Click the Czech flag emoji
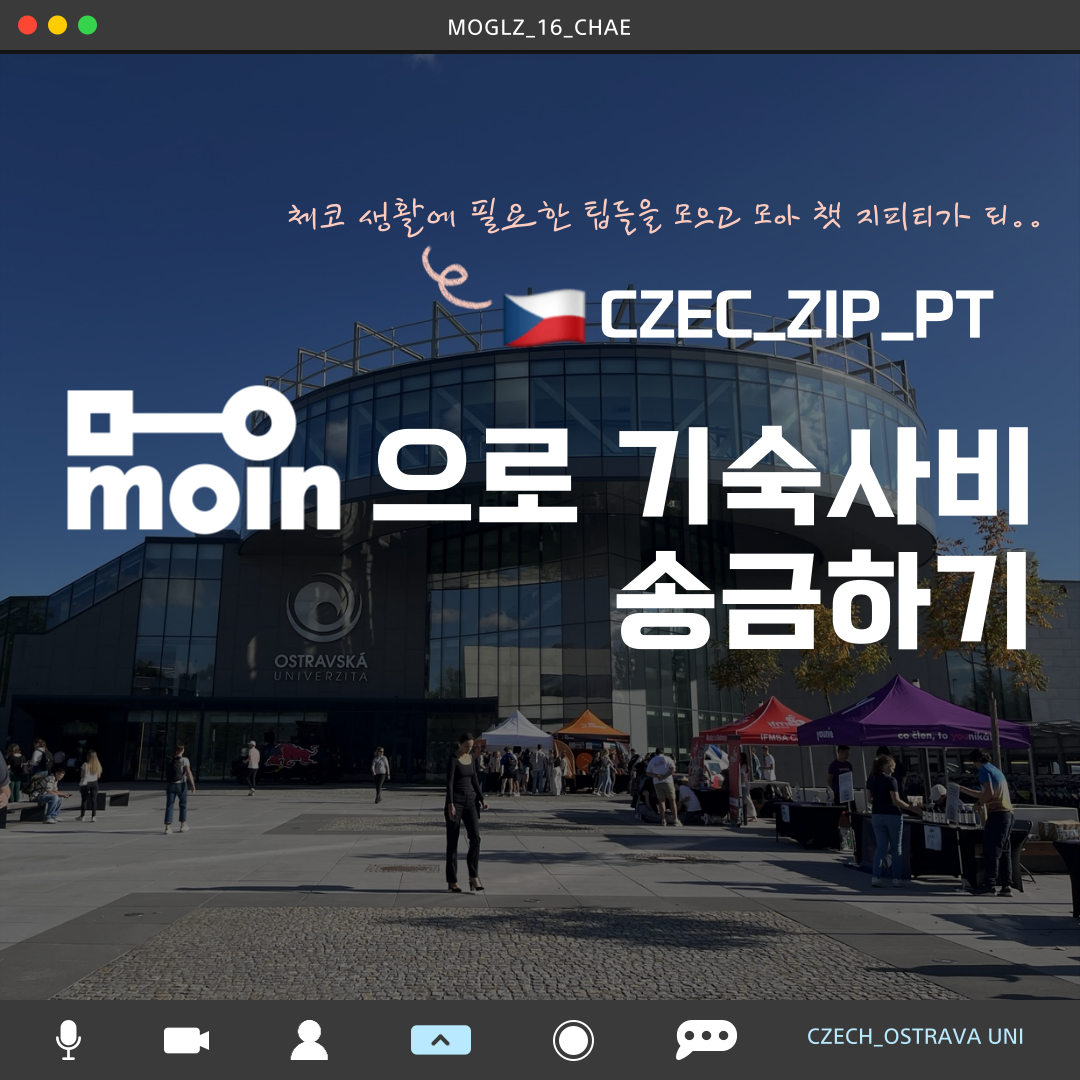Viewport: 1080px width, 1080px height. (x=544, y=317)
